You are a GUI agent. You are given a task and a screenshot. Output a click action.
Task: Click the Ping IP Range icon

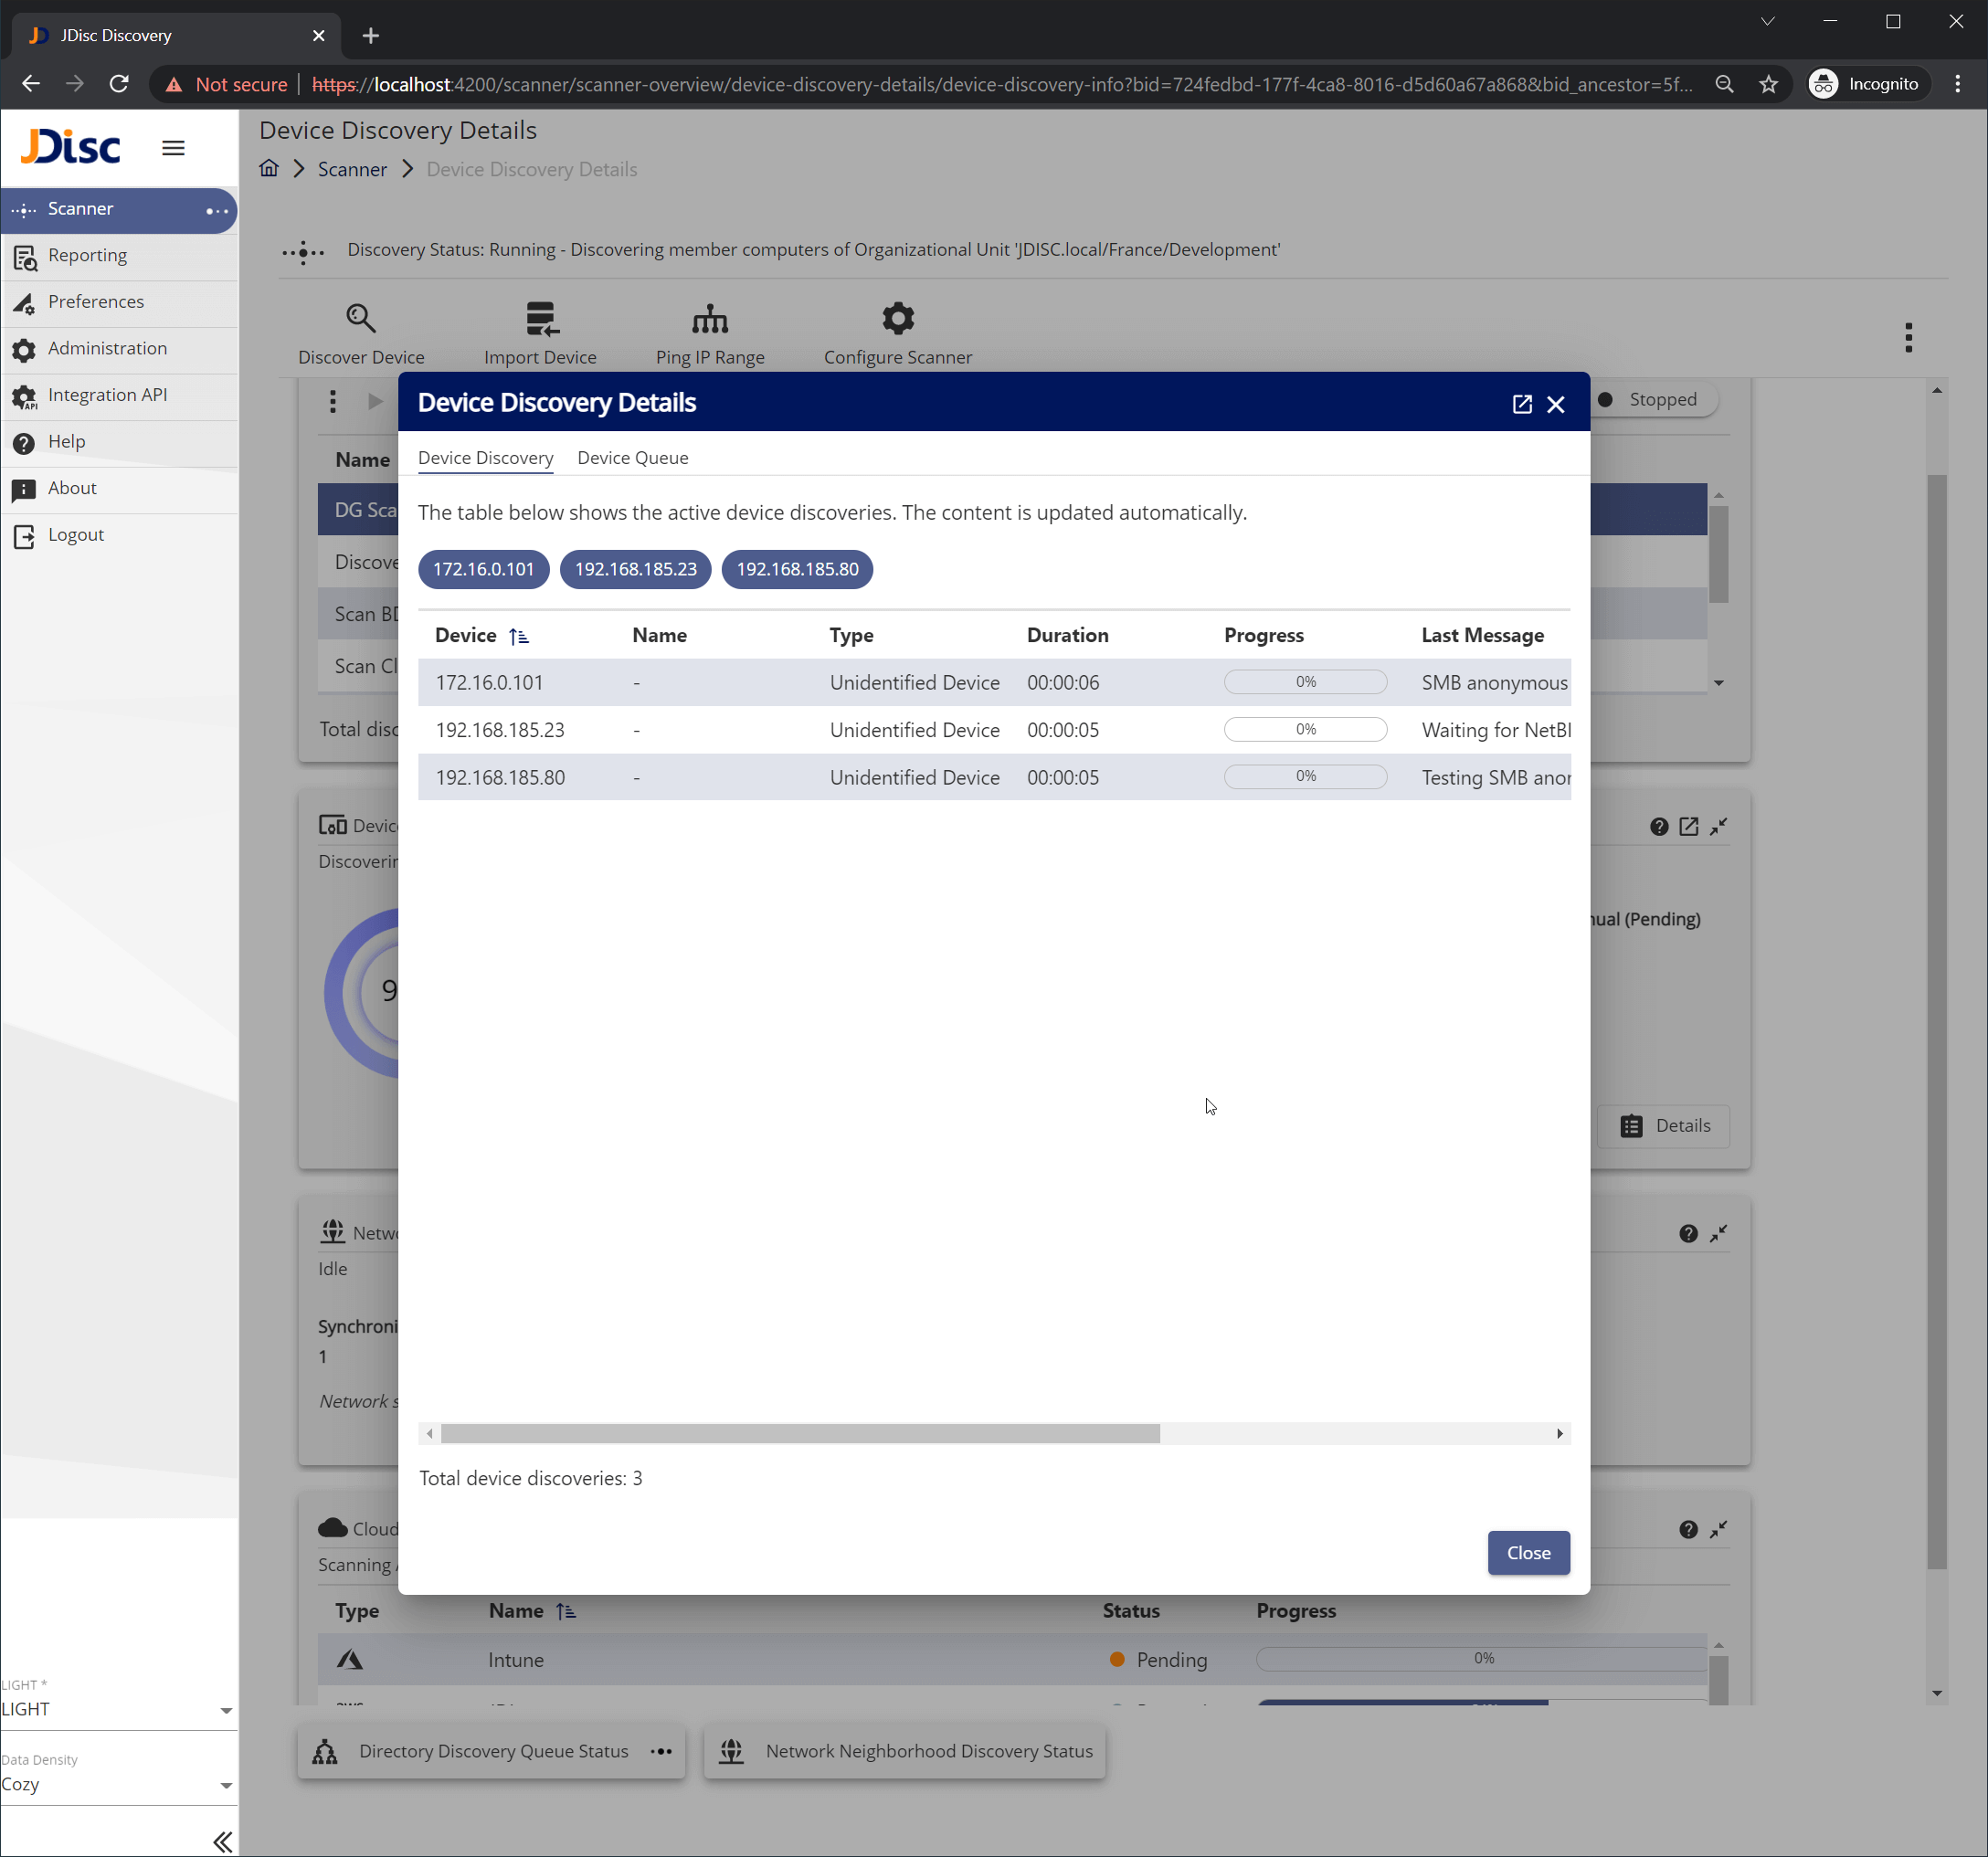click(709, 318)
